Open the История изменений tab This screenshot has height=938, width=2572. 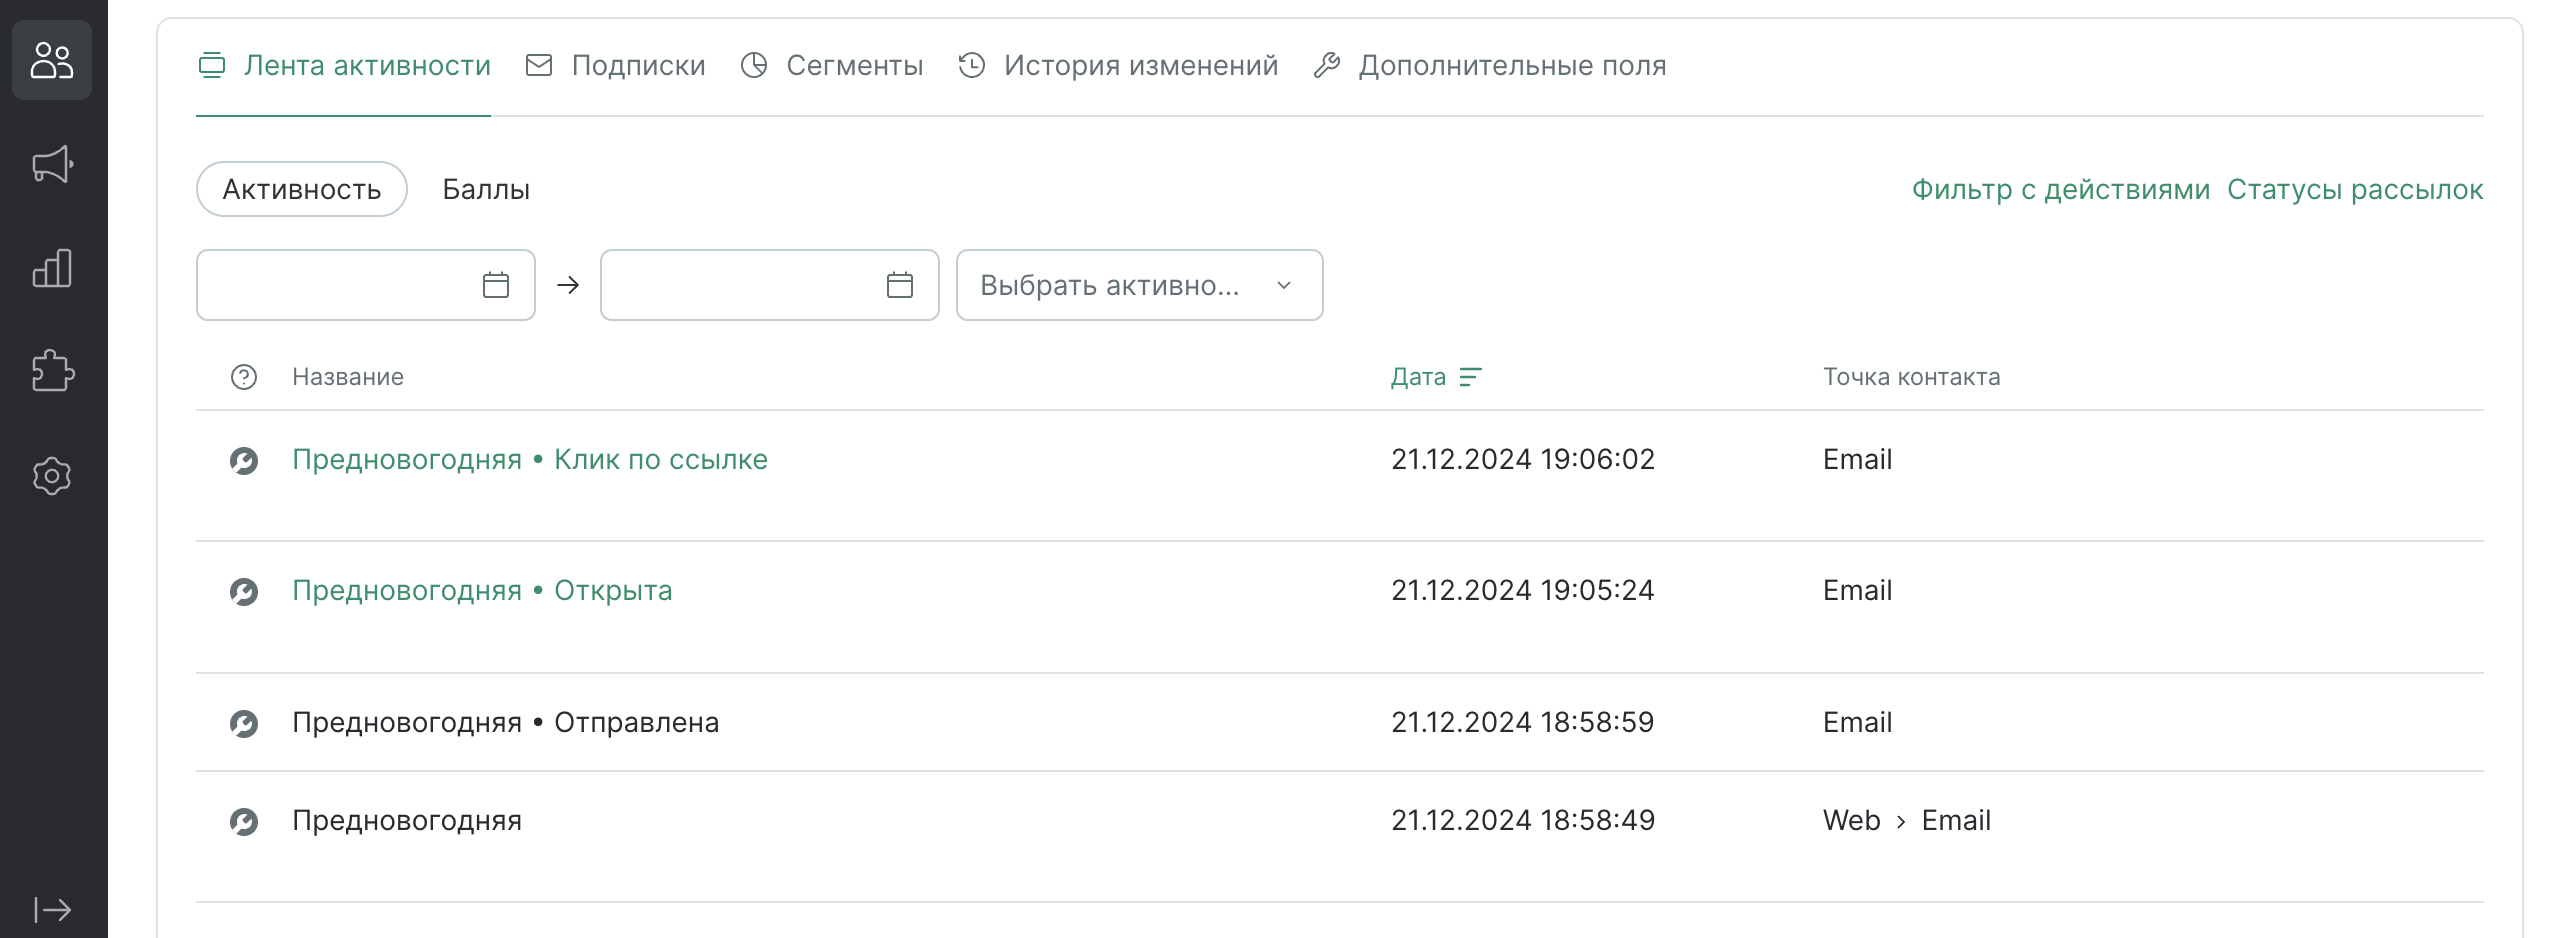[1118, 66]
